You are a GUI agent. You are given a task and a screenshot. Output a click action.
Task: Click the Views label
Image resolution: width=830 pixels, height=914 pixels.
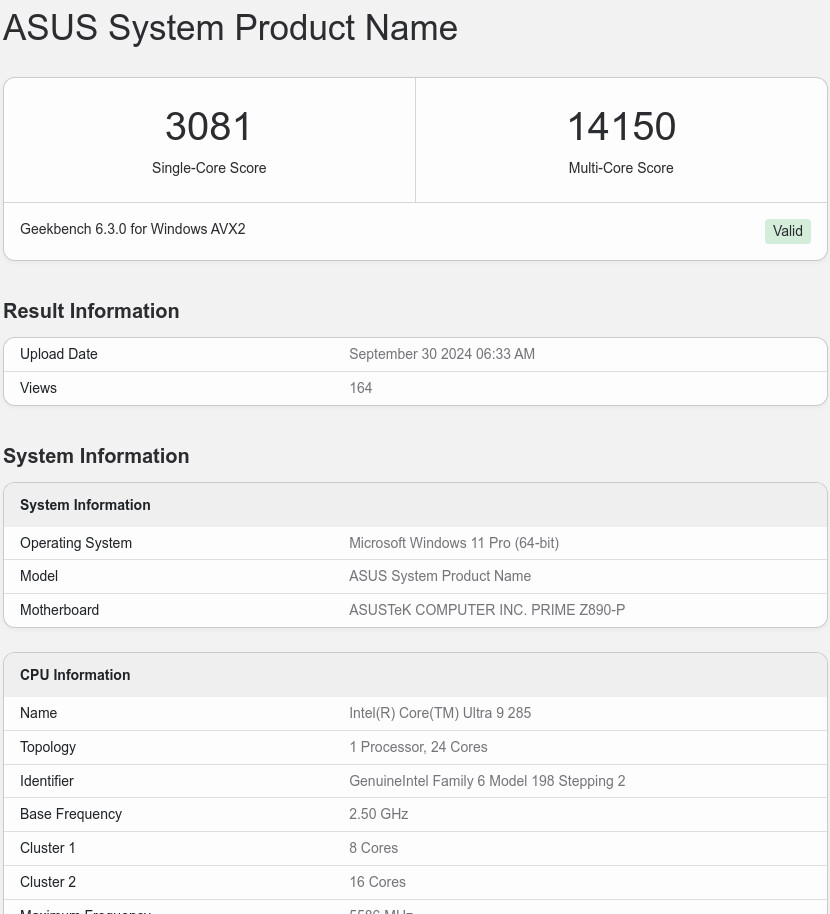click(38, 388)
